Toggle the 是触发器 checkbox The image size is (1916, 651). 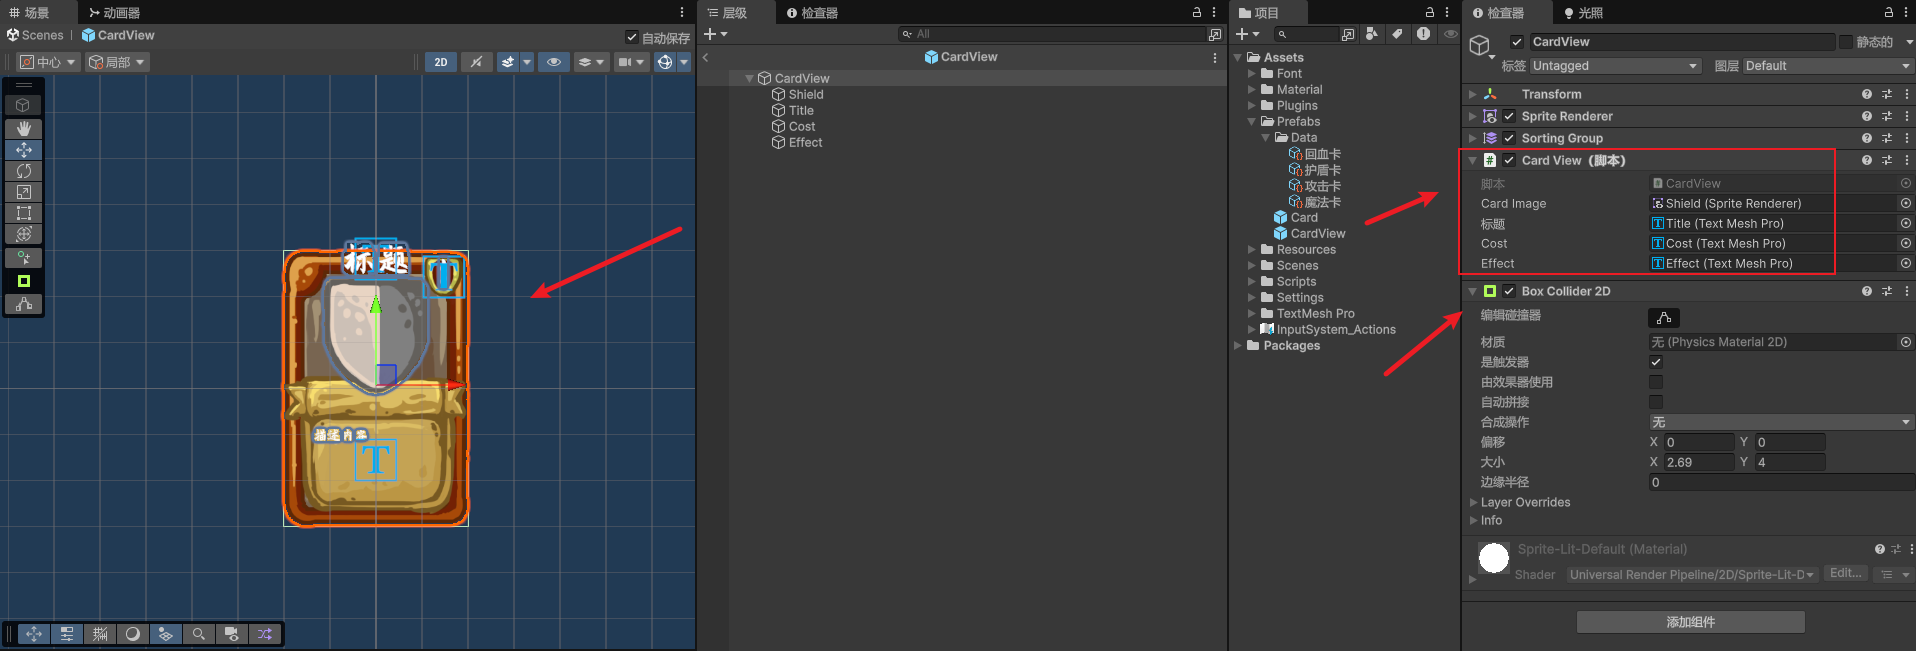pos(1656,362)
